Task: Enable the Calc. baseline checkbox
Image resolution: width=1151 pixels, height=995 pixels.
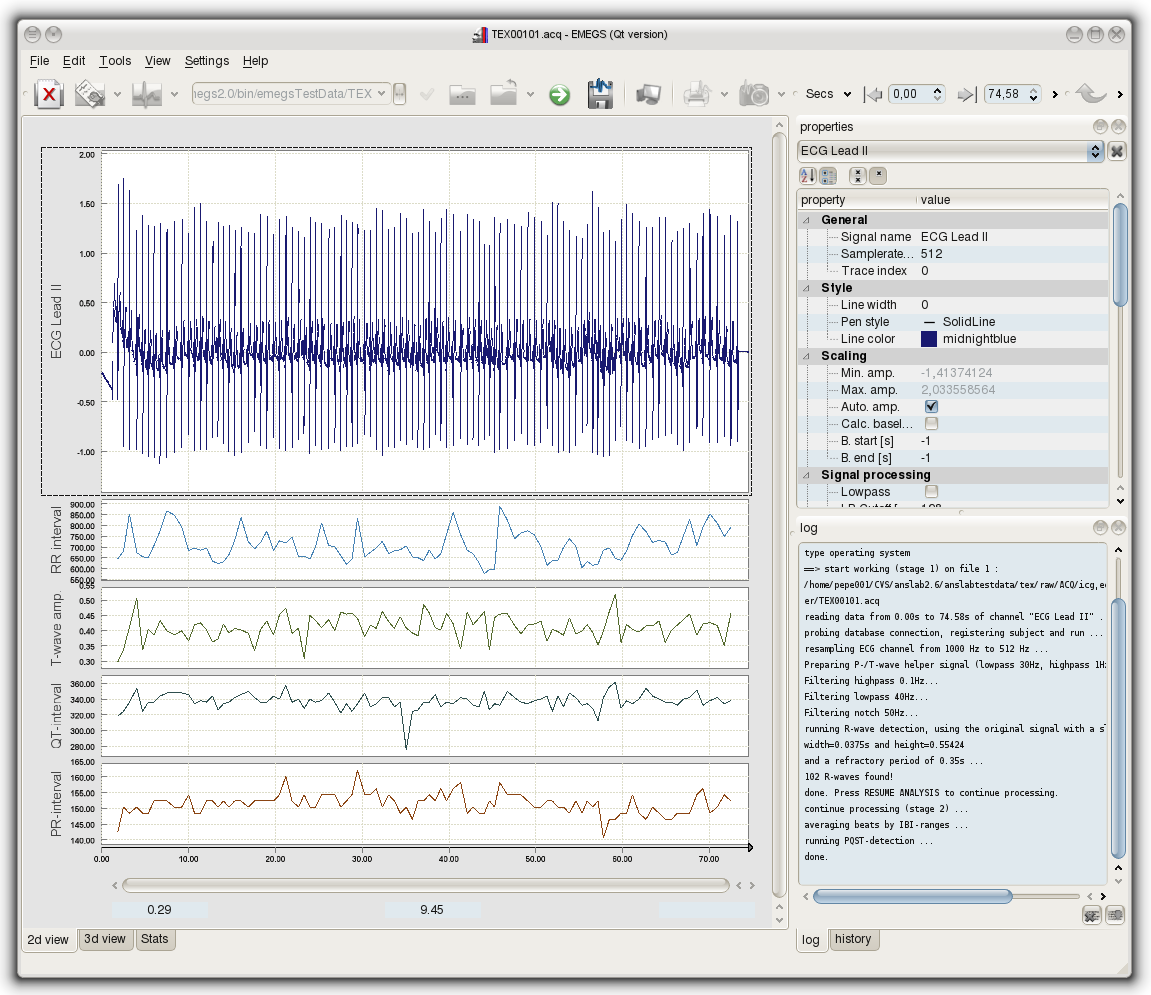Action: 931,424
